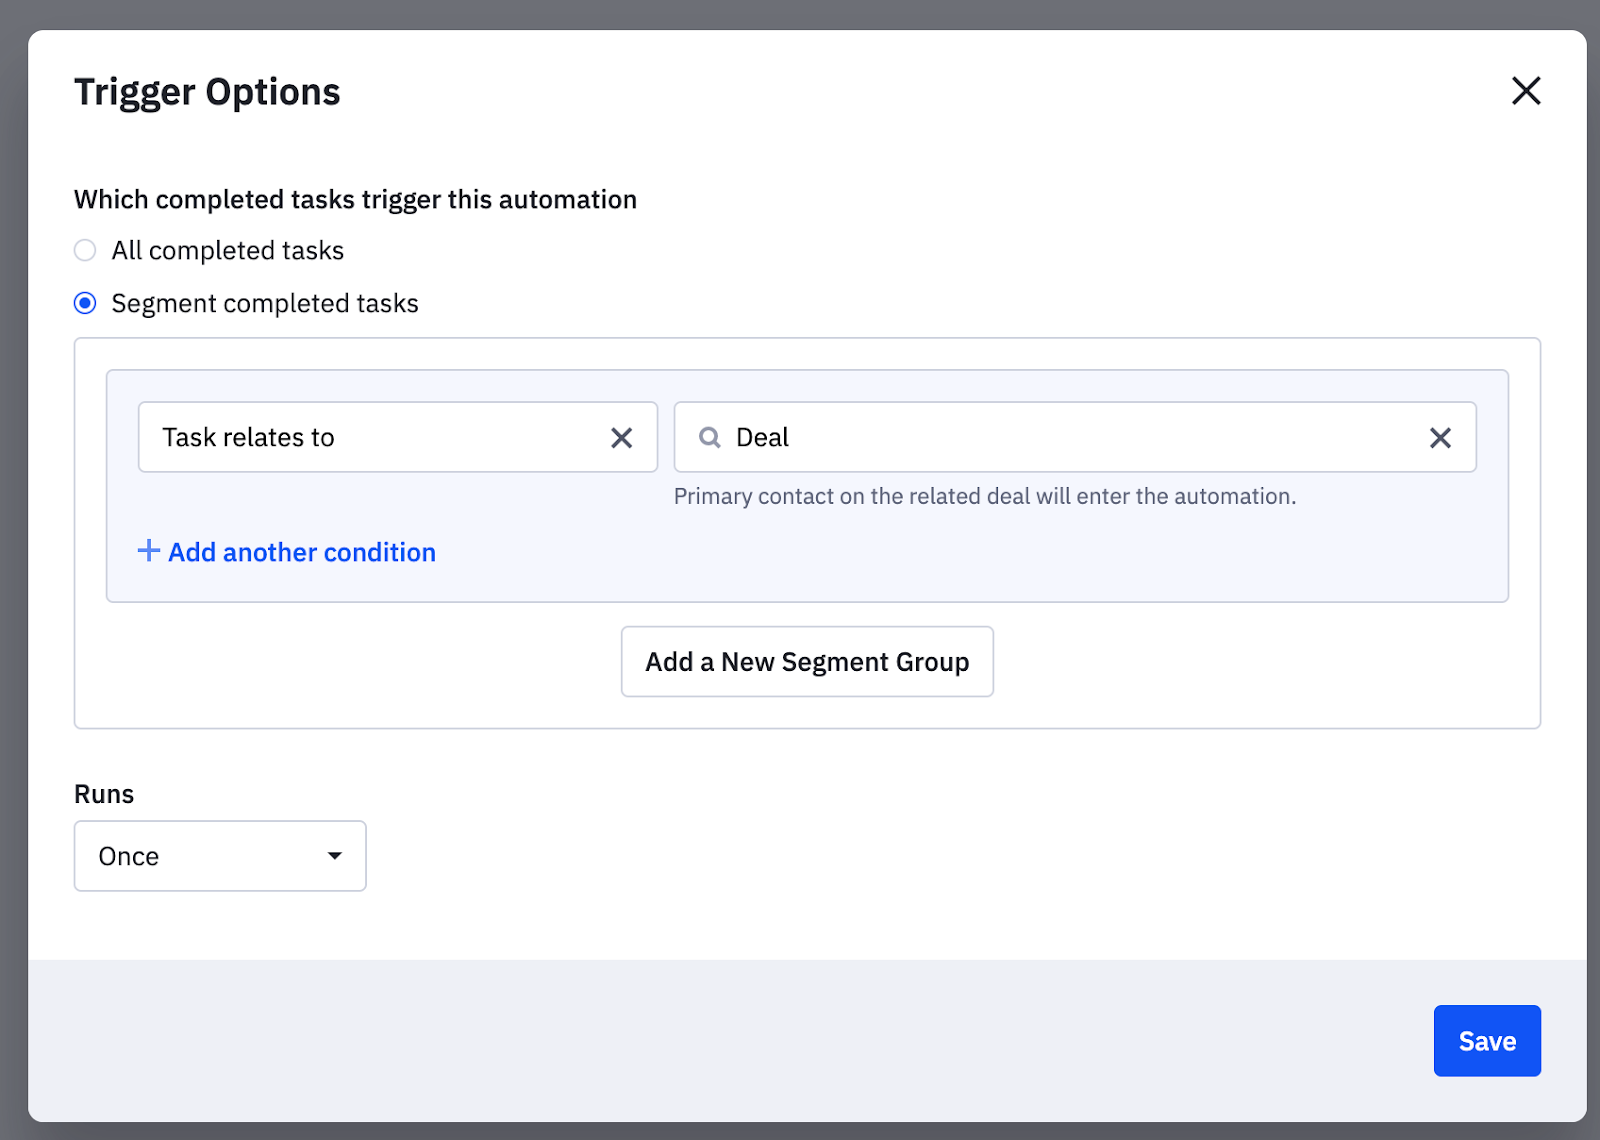Clear the Deal value with its X
Viewport: 1600px width, 1140px height.
click(1439, 438)
